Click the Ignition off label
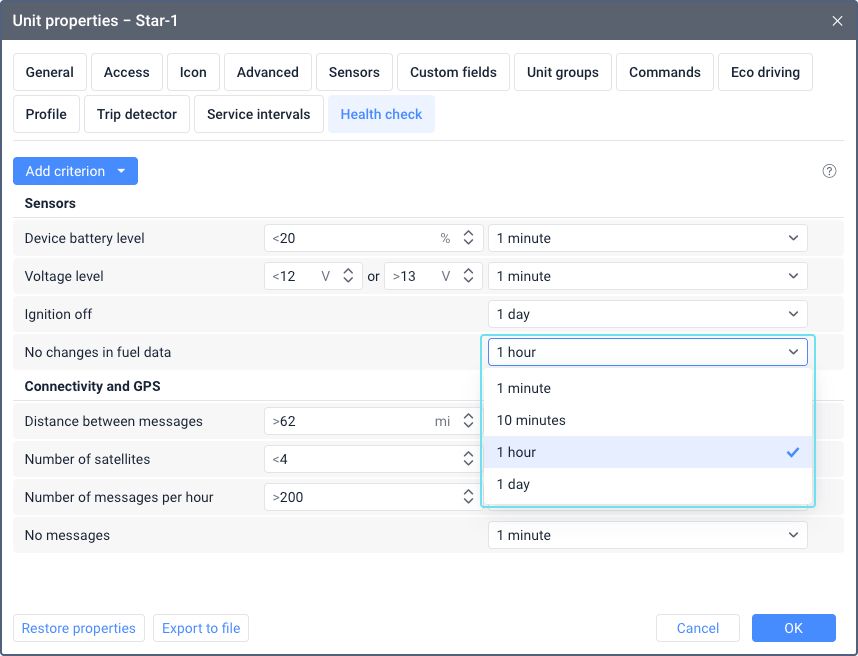Viewport: 858px width, 656px height. tap(59, 315)
